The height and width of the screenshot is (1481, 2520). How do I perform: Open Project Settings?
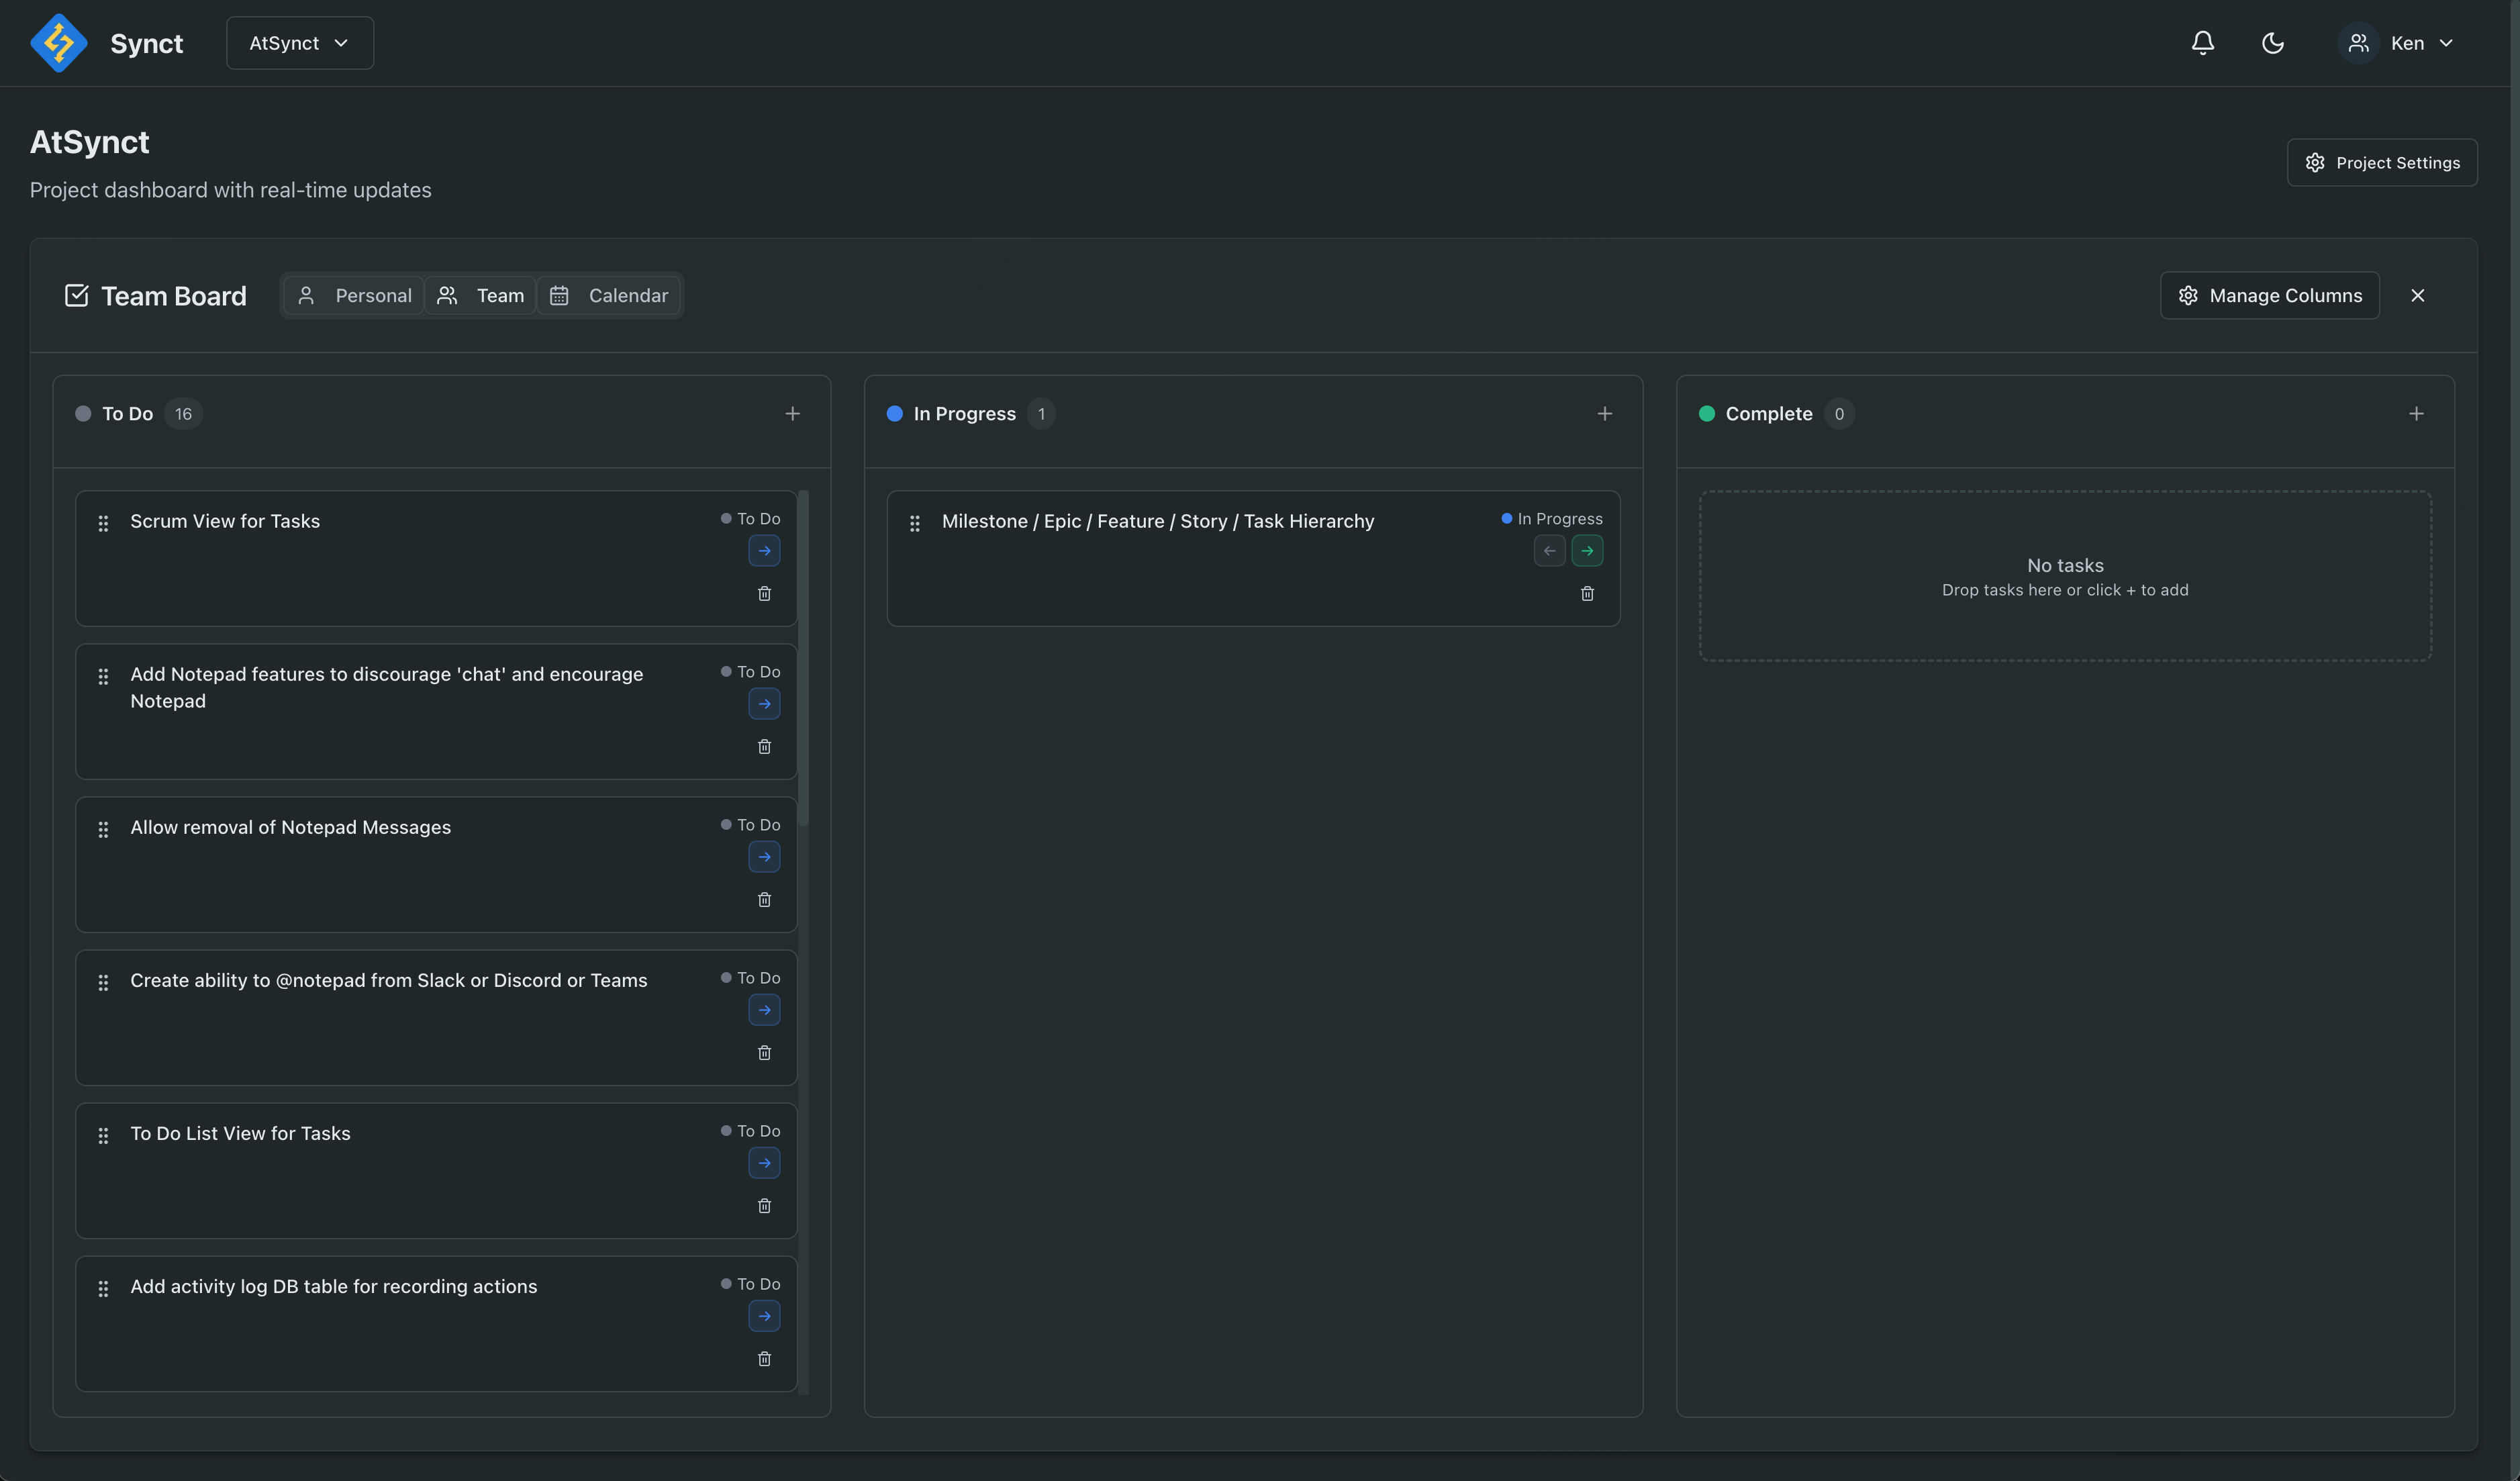pyautogui.click(x=2382, y=162)
